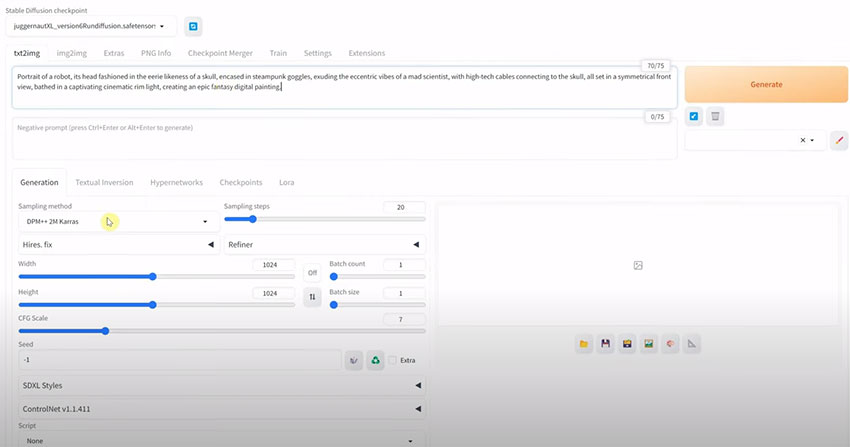Screen dimensions: 850x447
Task: Save zip archive of images
Action: tap(627, 344)
